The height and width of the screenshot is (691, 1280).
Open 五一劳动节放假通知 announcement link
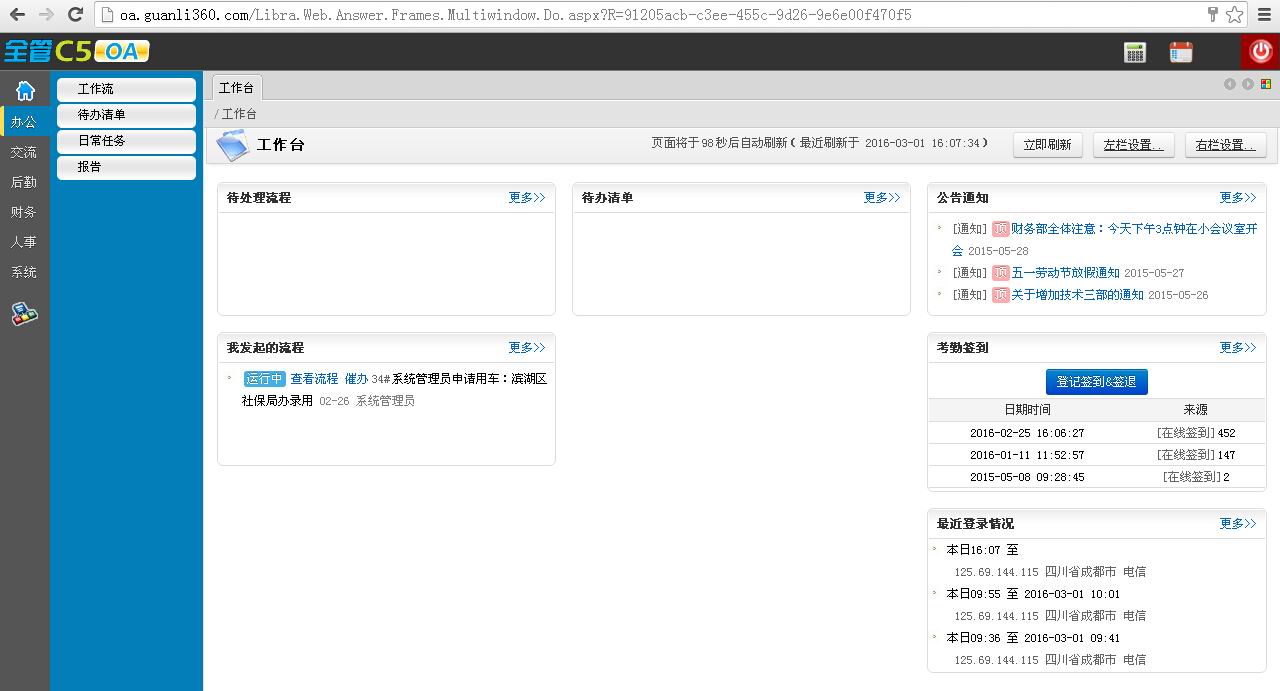click(x=1065, y=273)
